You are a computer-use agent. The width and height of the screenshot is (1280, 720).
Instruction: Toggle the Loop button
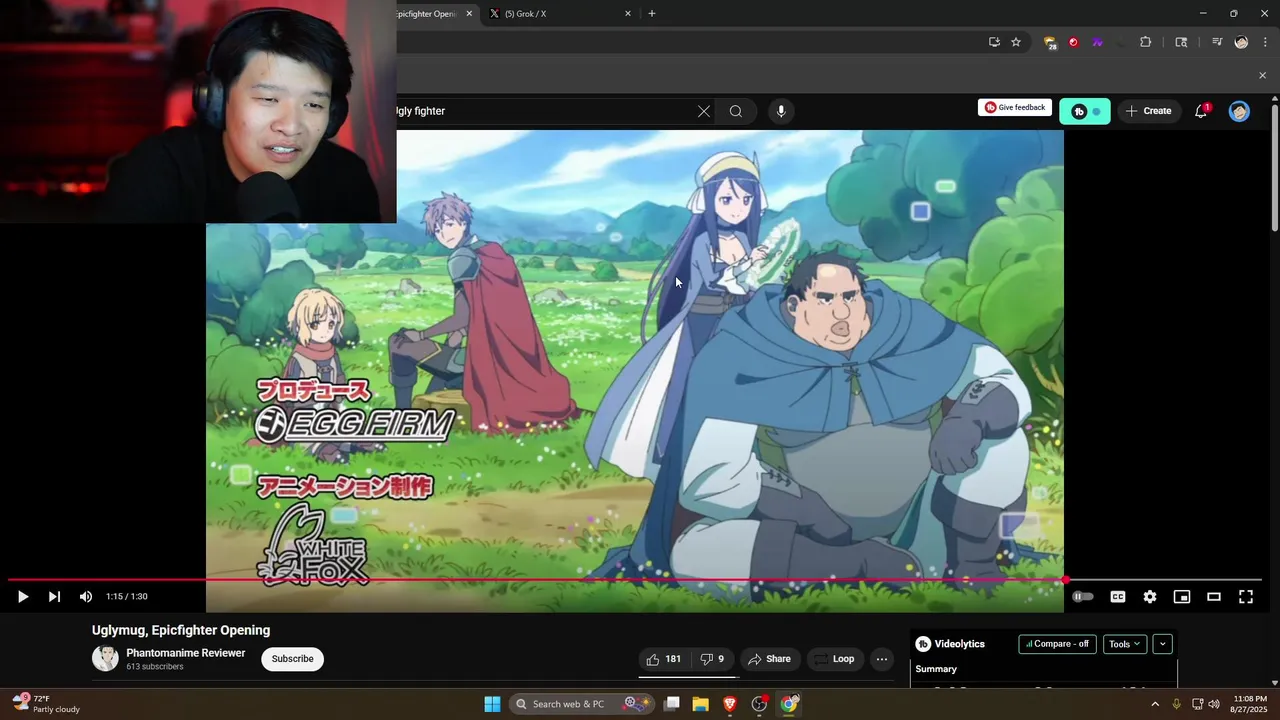click(833, 659)
